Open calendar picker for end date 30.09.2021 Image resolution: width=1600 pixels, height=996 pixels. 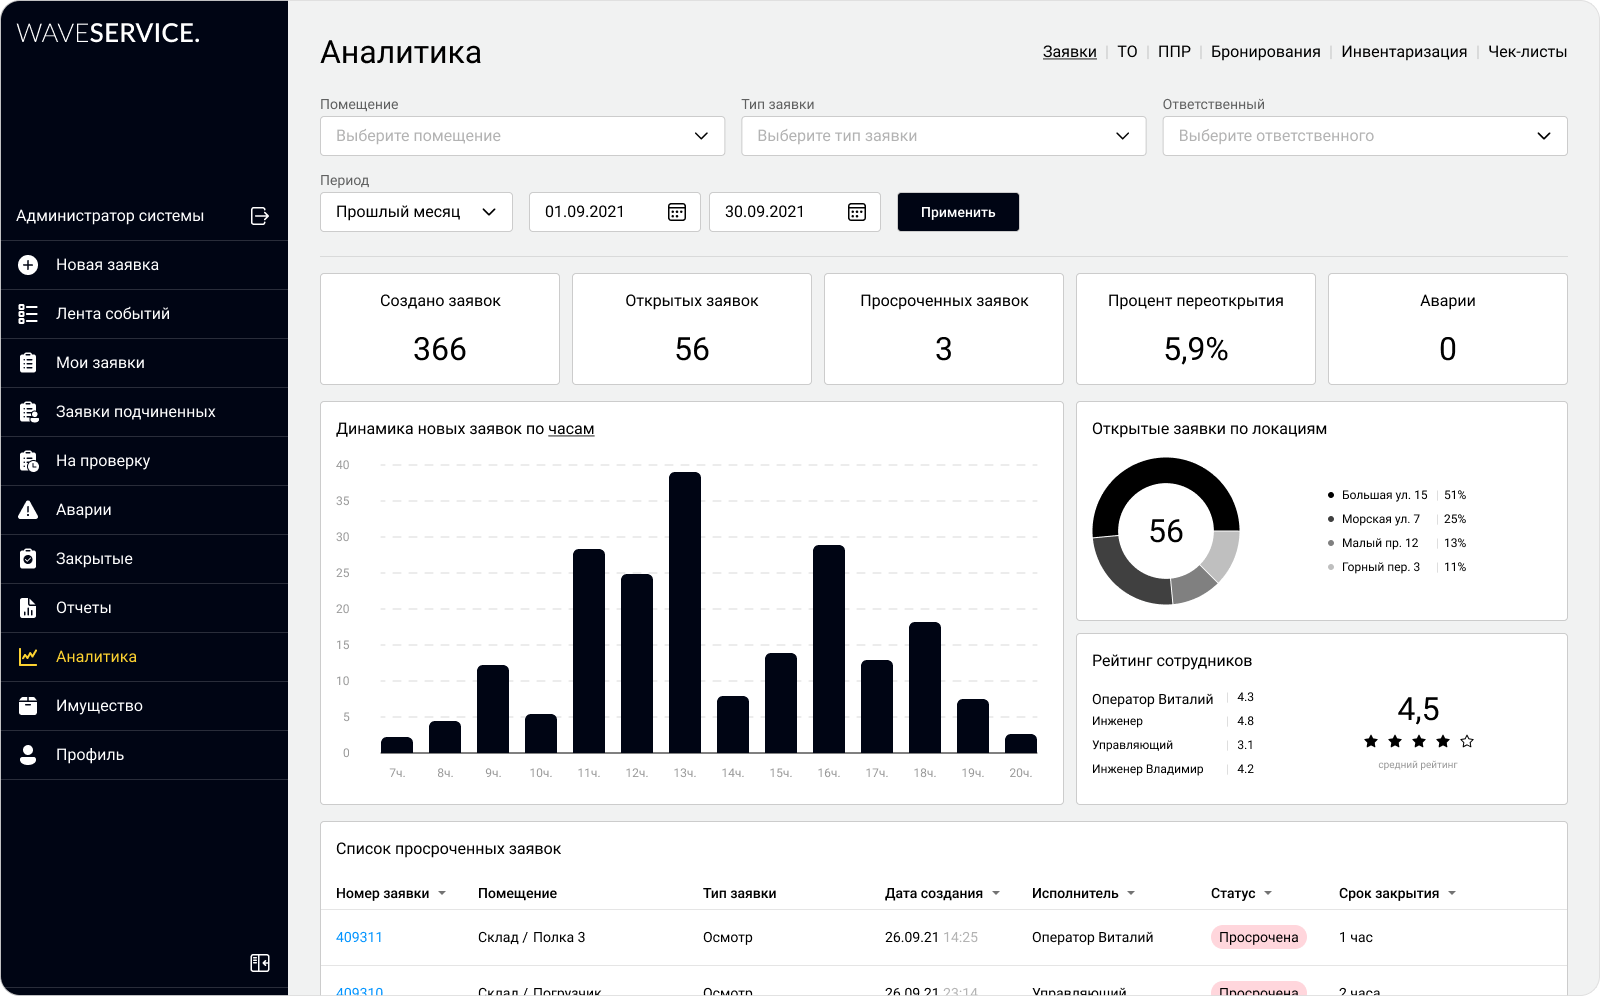pos(857,212)
